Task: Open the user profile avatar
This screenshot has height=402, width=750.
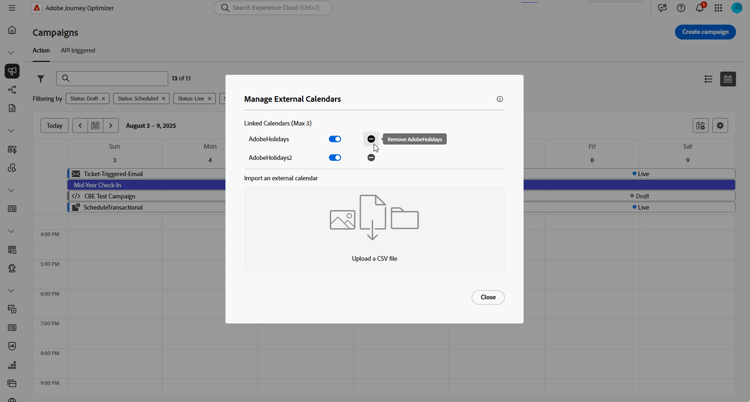Action: pos(737,8)
